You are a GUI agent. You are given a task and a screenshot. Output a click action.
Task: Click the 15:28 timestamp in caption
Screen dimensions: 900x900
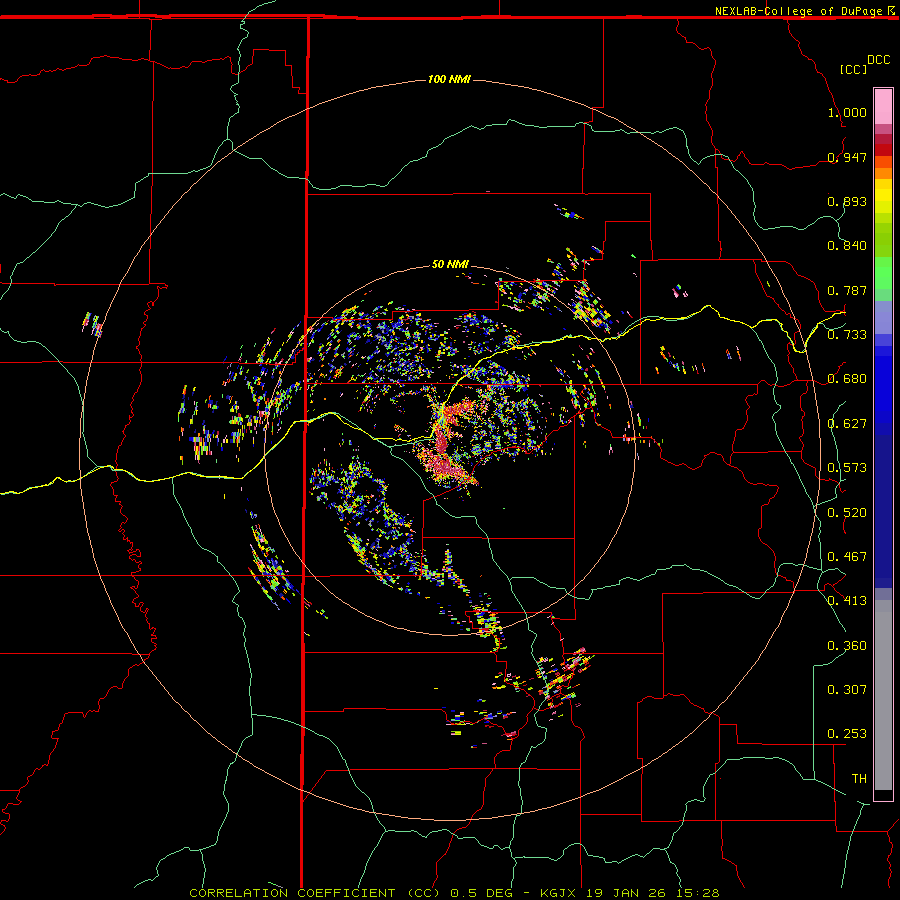[x=697, y=893]
